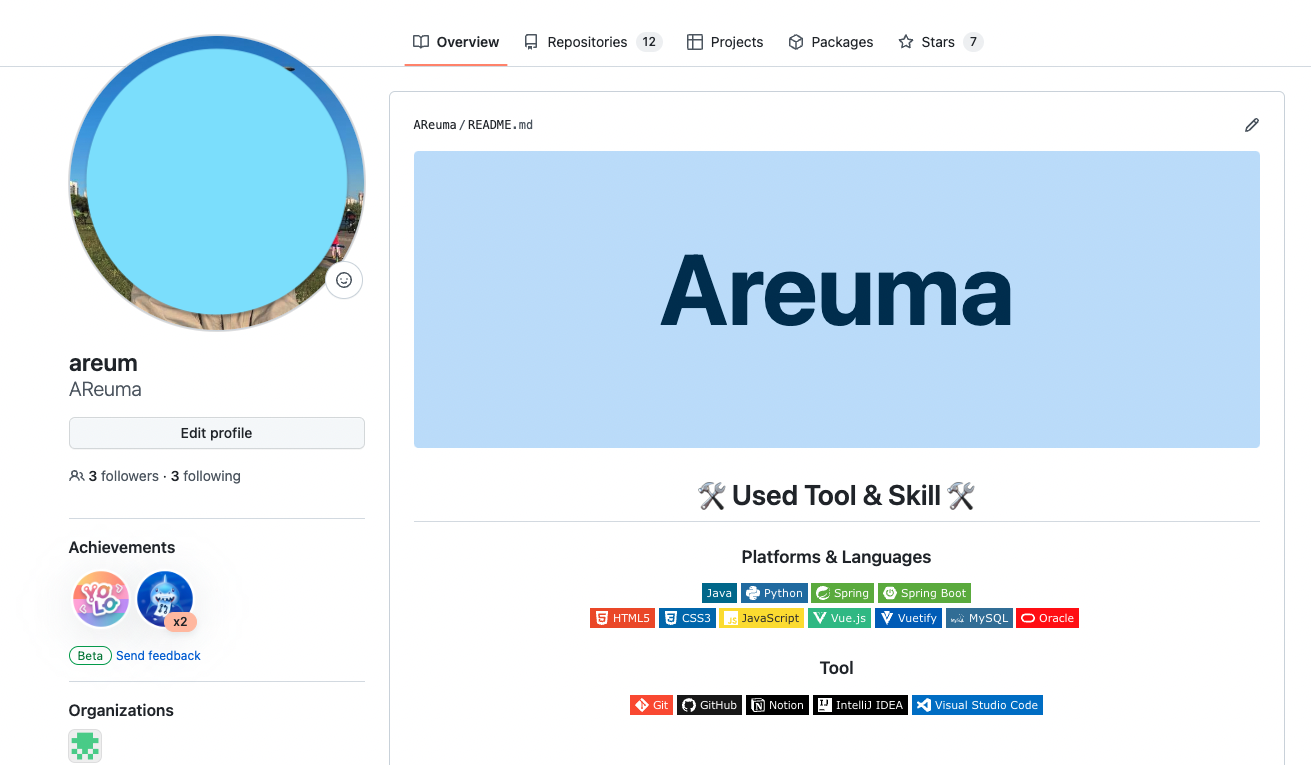Click the pencil icon to edit README.md
The image size is (1311, 765).
tap(1252, 124)
